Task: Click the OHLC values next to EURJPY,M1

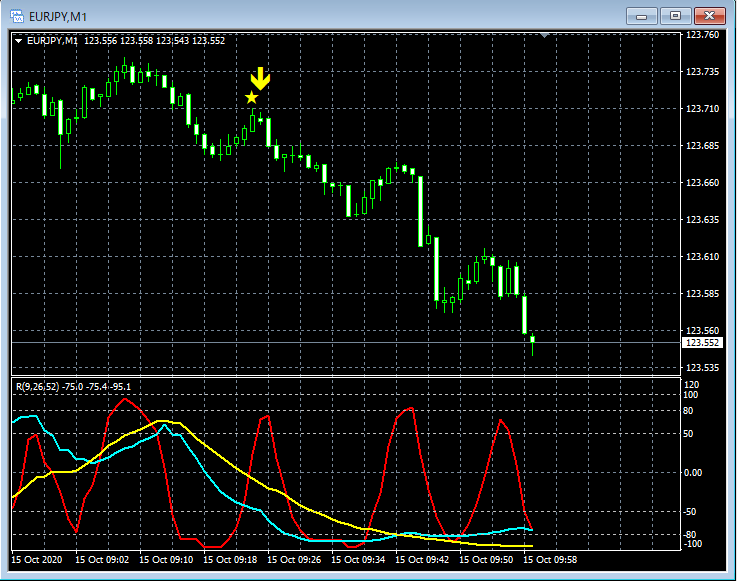Action: [154, 41]
